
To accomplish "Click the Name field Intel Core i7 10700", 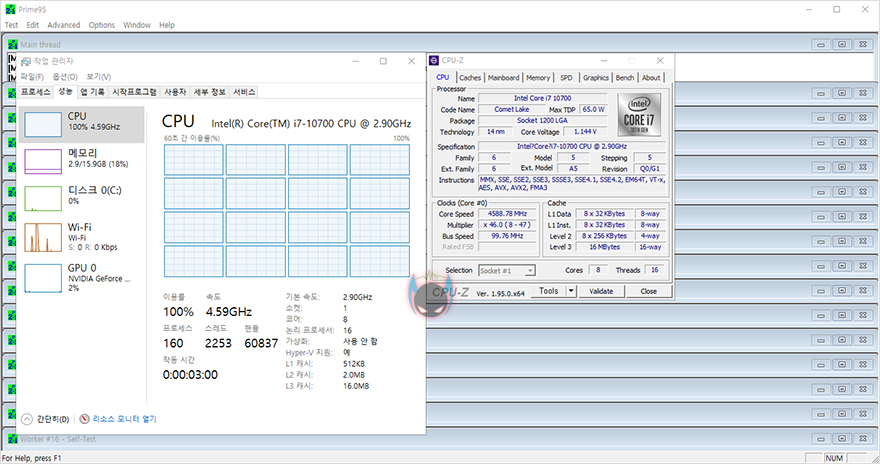I will [x=543, y=98].
